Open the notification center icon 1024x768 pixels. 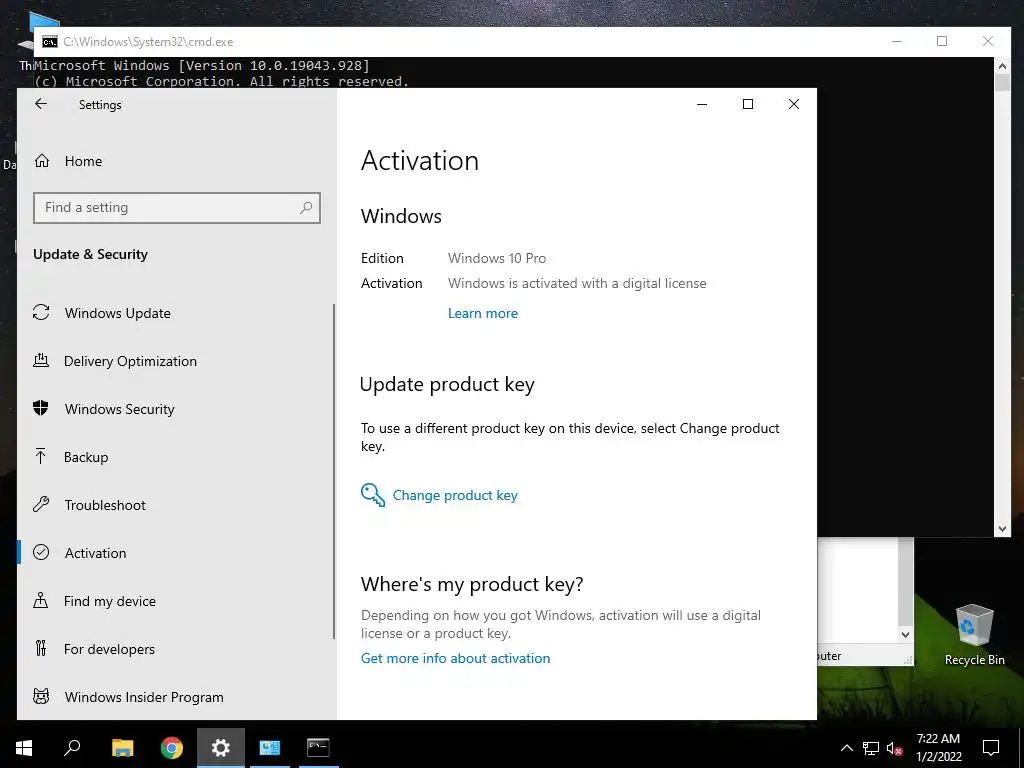tap(991, 748)
